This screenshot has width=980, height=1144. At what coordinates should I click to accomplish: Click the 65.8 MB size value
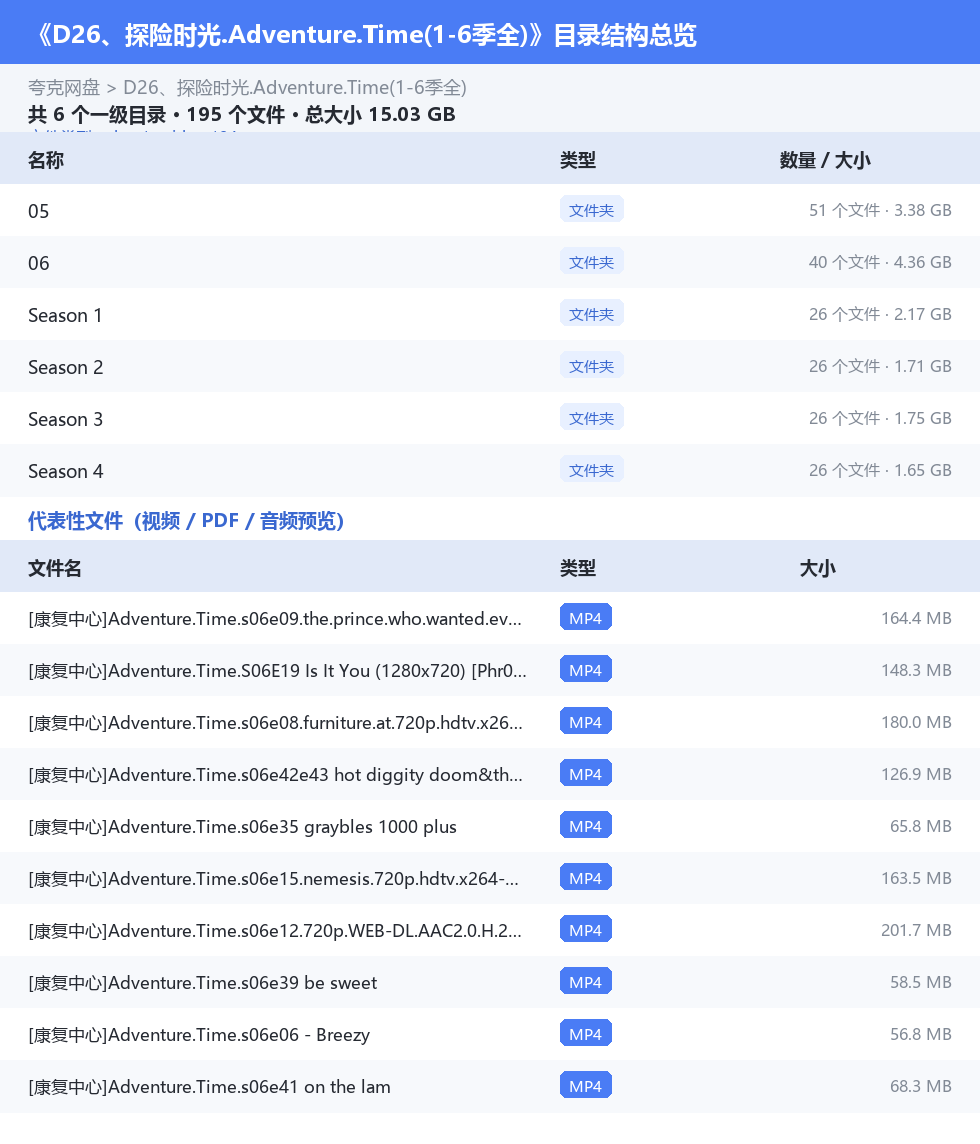920,826
